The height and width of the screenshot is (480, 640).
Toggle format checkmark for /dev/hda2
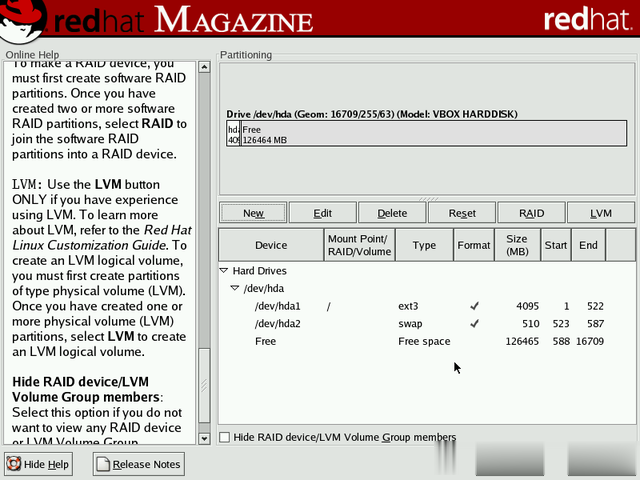click(x=474, y=323)
